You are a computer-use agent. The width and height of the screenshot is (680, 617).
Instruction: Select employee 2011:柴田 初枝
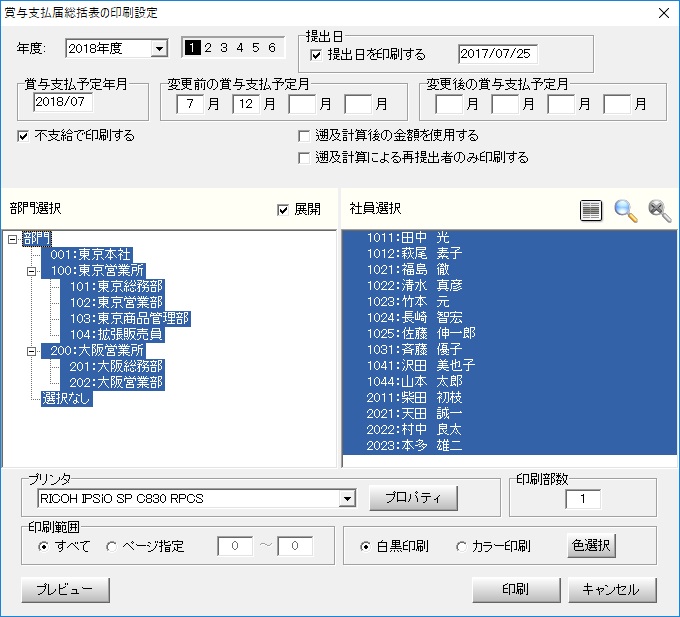coord(509,398)
